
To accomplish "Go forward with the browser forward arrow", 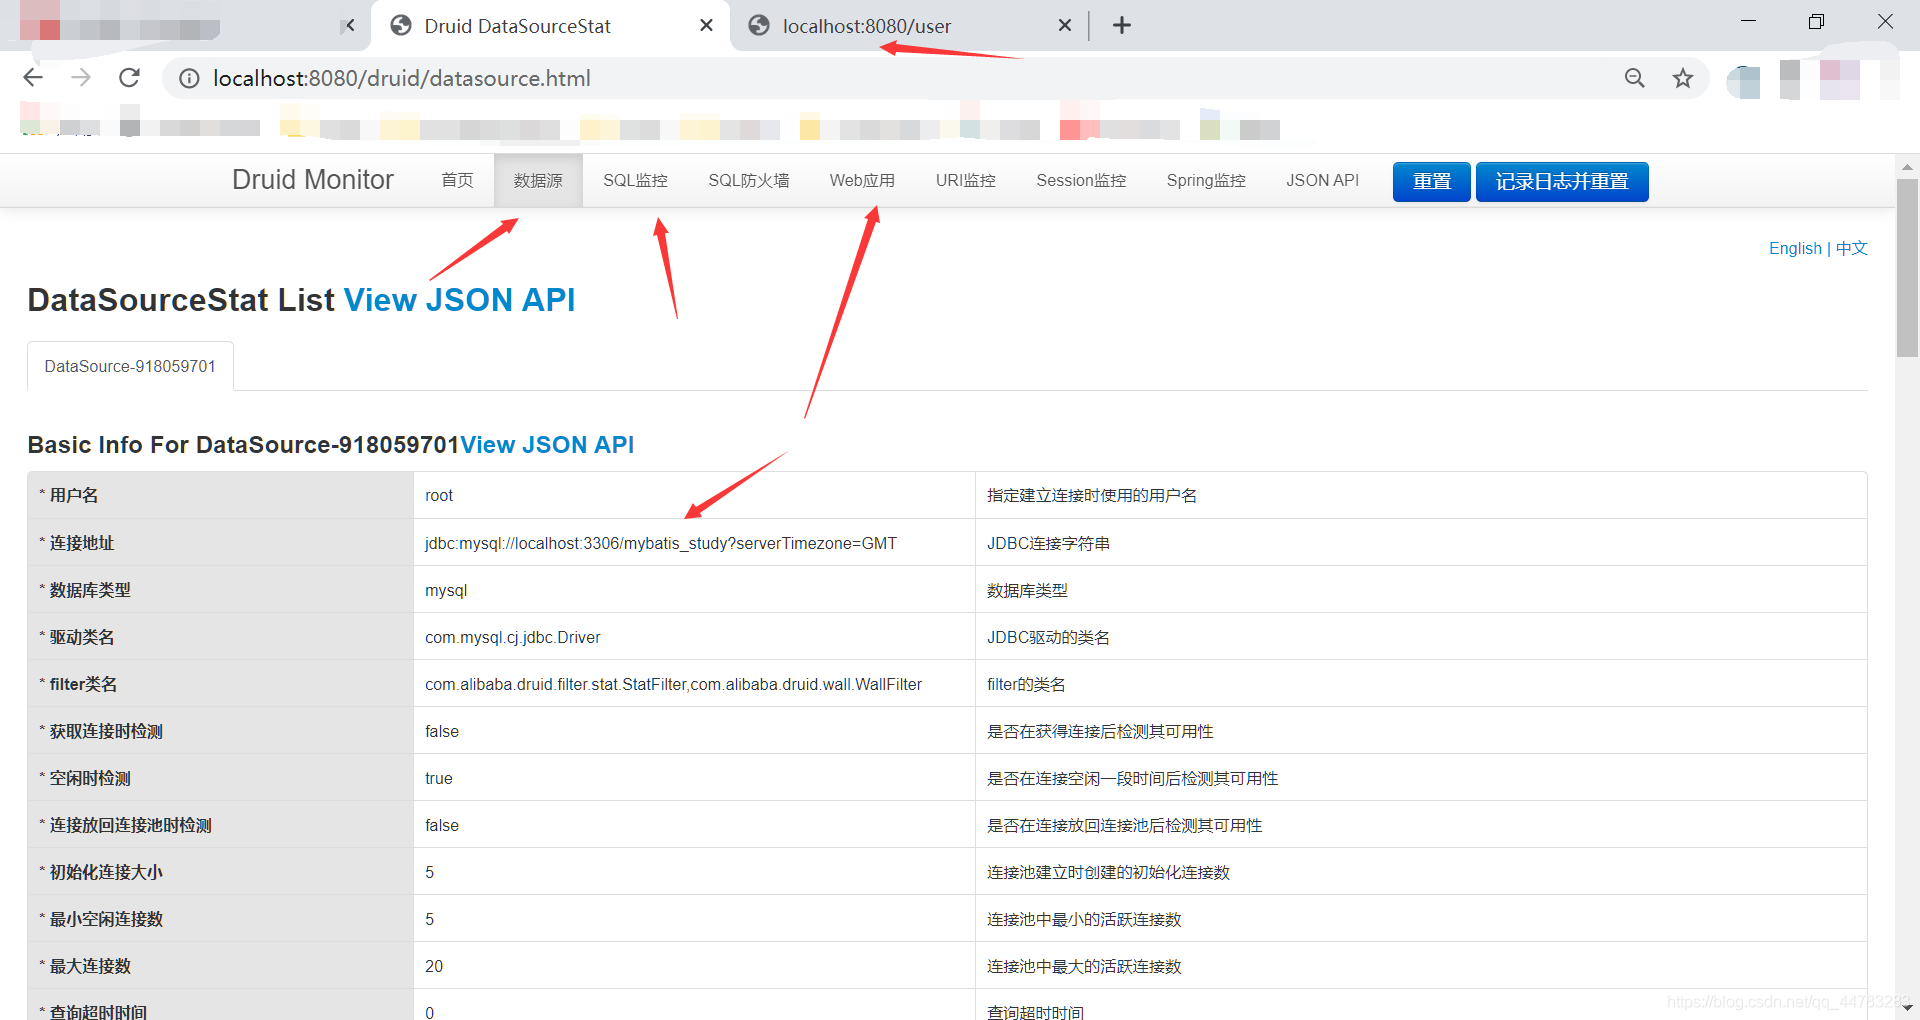I will pyautogui.click(x=81, y=78).
